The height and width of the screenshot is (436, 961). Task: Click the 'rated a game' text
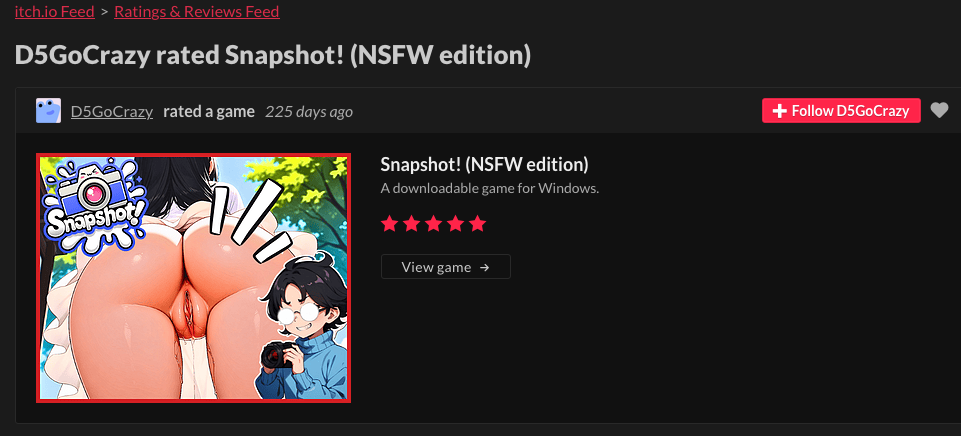(208, 111)
